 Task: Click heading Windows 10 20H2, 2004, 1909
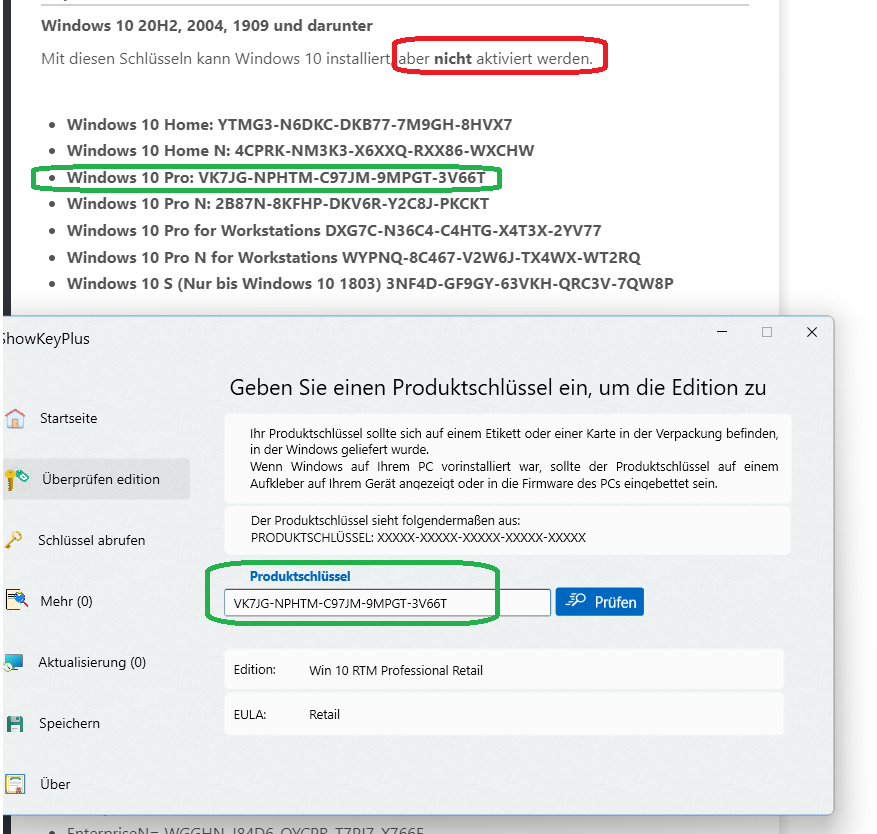[207, 26]
